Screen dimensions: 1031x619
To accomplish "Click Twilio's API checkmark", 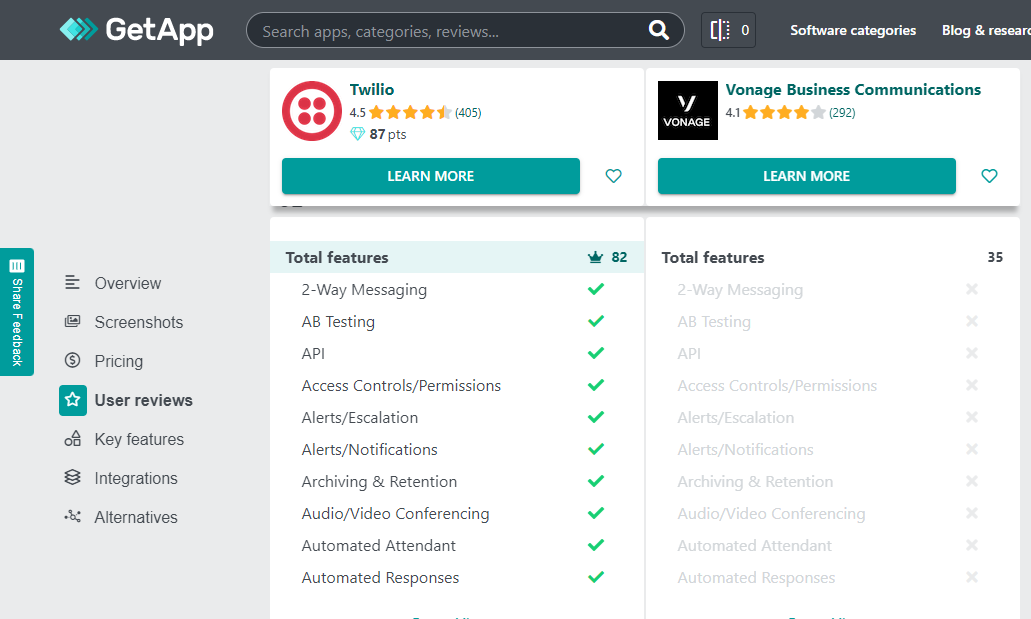I will click(x=596, y=353).
